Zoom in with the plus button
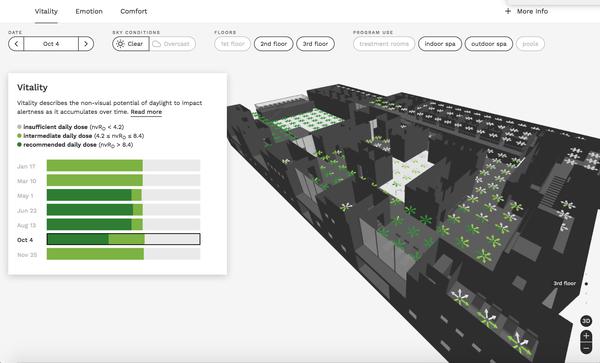Viewport: 600px width, 363px height. click(x=586, y=336)
